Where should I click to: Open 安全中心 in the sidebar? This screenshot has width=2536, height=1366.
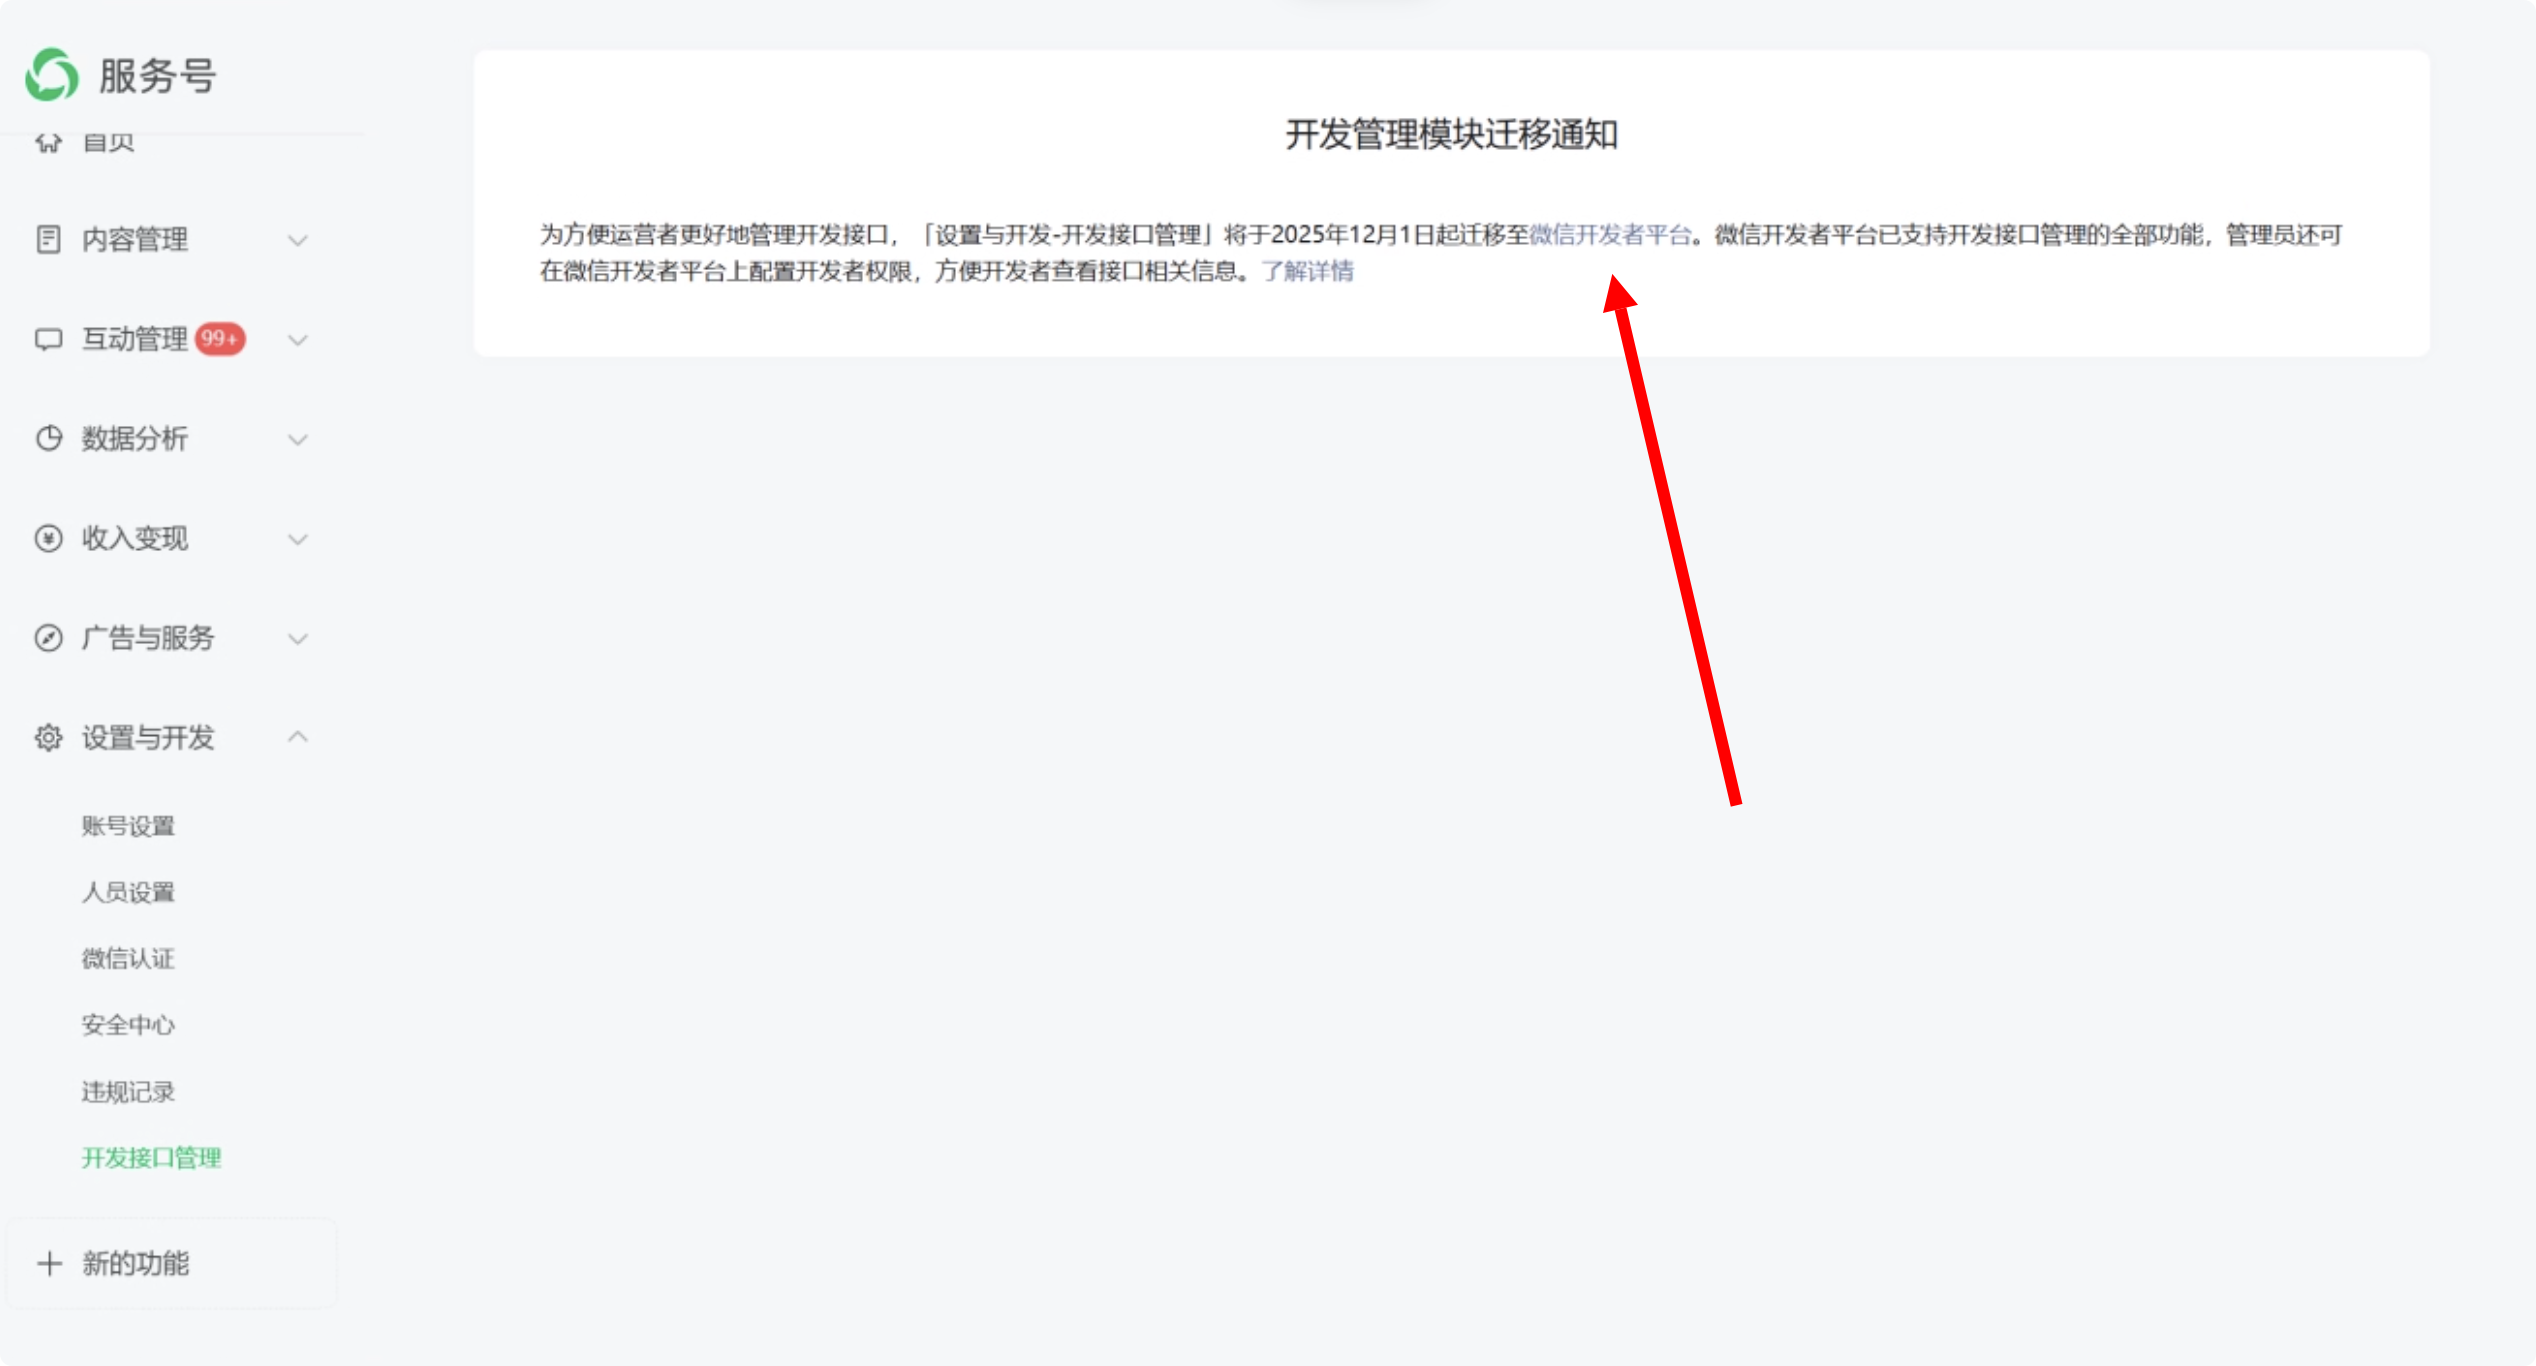click(x=128, y=1025)
